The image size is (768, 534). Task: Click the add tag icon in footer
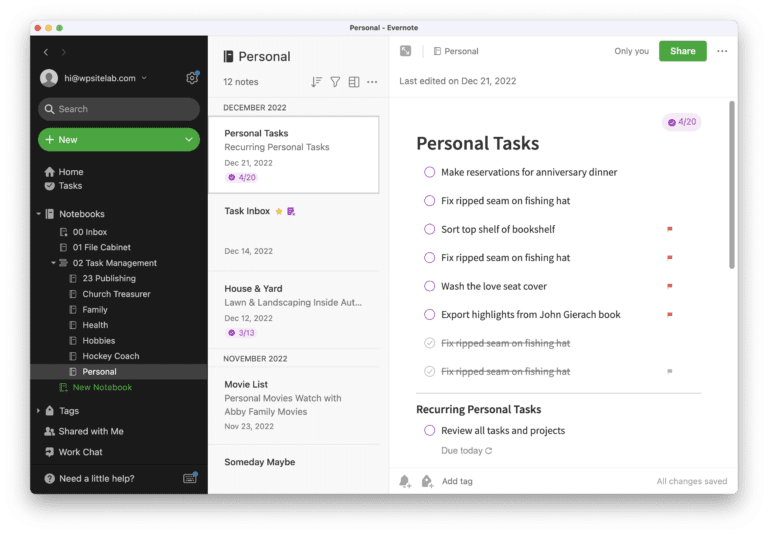427,481
